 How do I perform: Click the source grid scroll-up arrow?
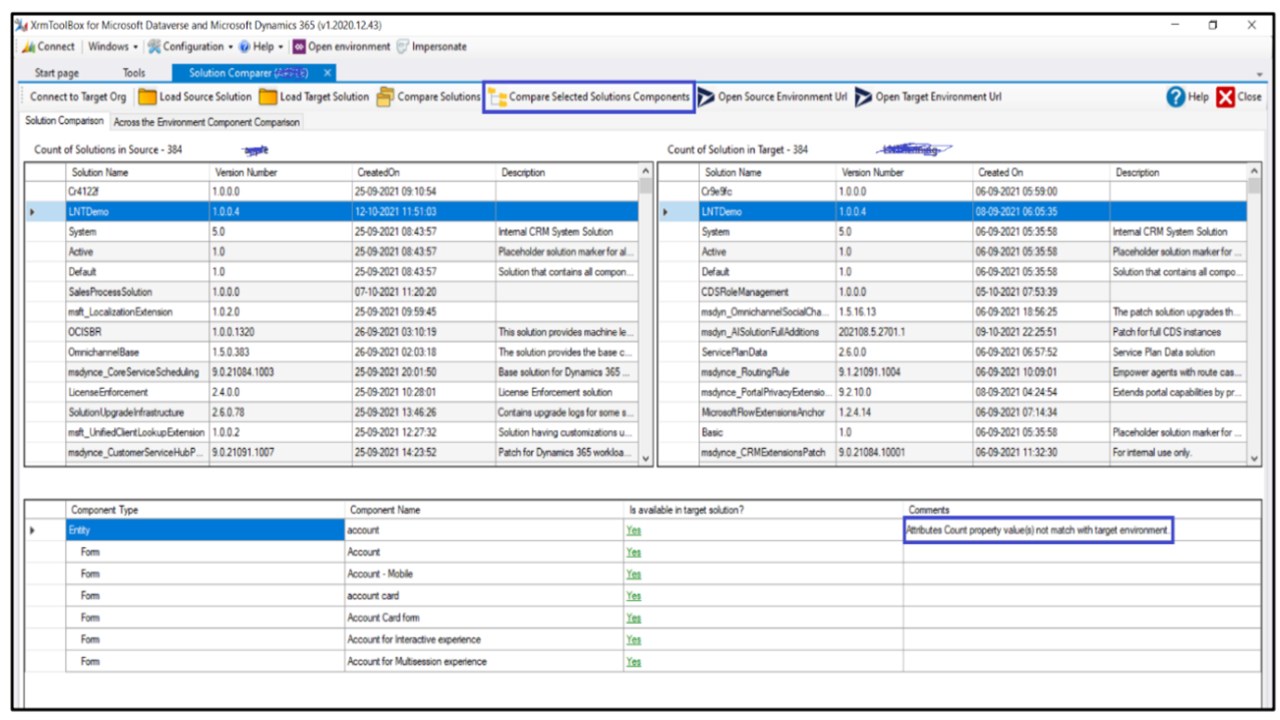(645, 172)
